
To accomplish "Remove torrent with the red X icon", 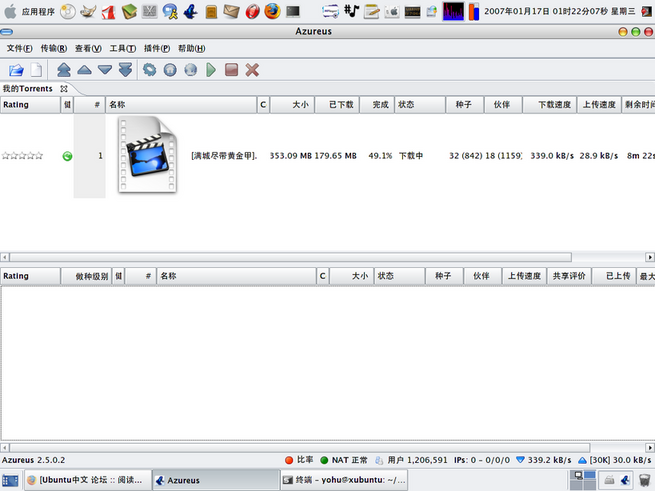I will [252, 70].
